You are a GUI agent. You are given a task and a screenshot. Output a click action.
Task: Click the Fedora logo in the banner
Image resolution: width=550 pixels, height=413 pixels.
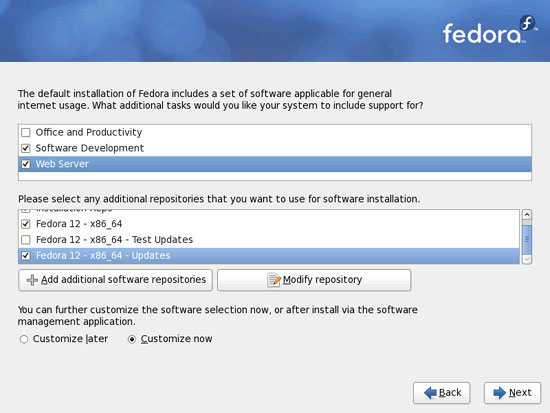(490, 30)
